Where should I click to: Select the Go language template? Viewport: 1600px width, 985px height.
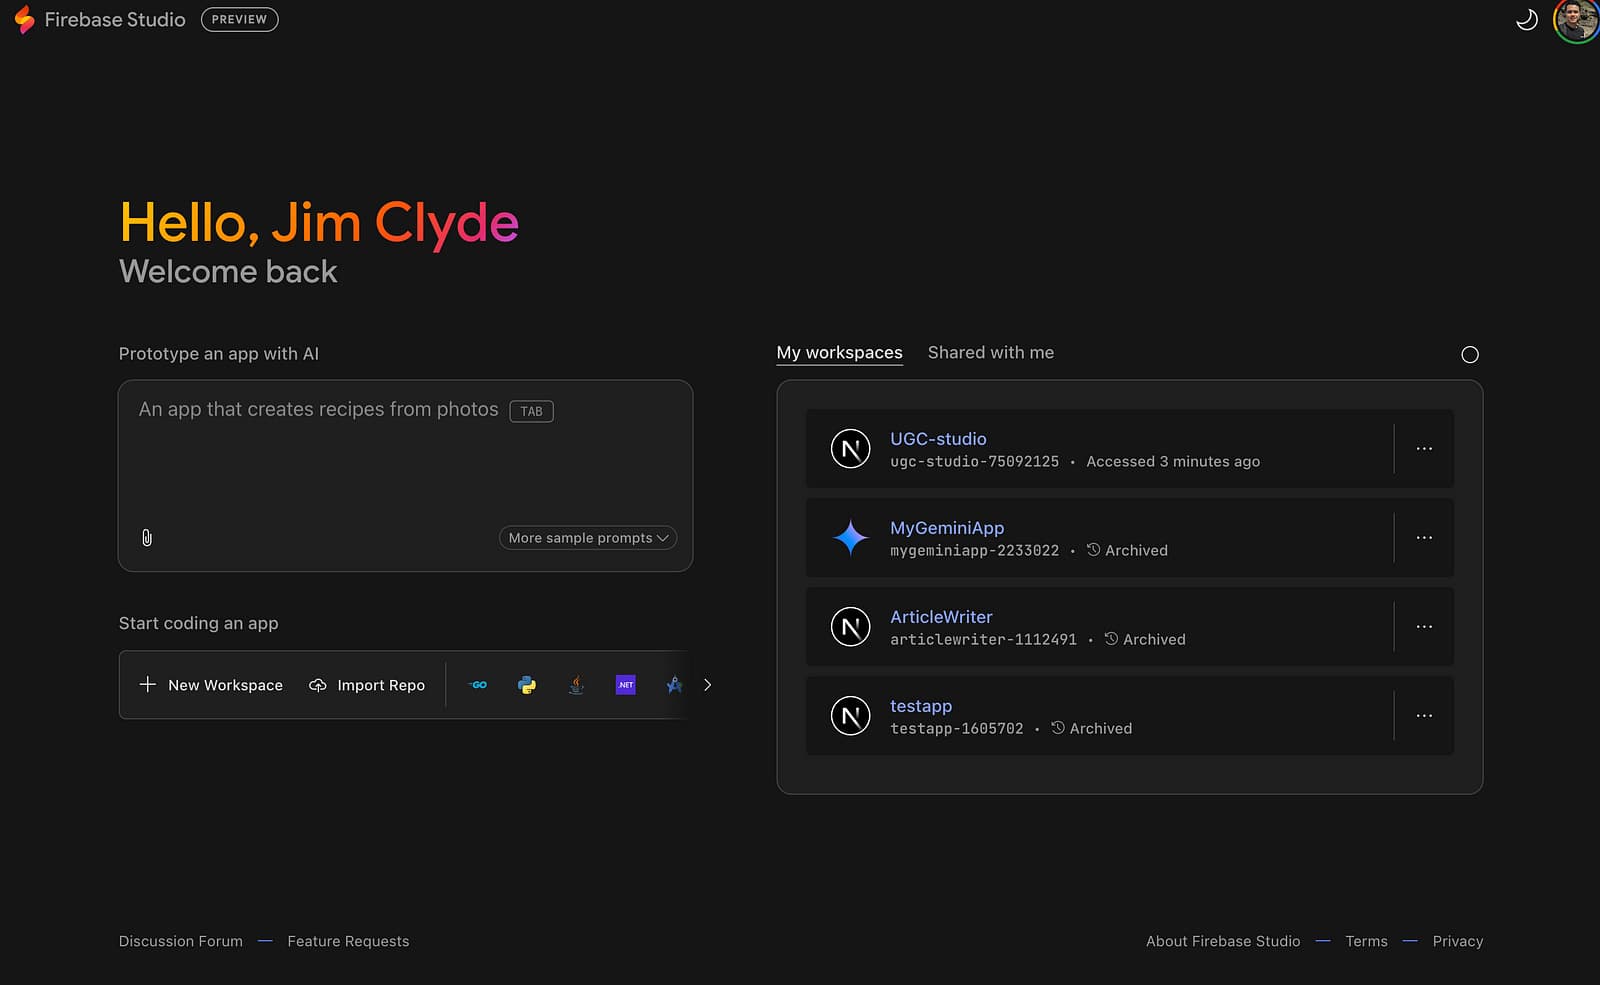(x=478, y=685)
